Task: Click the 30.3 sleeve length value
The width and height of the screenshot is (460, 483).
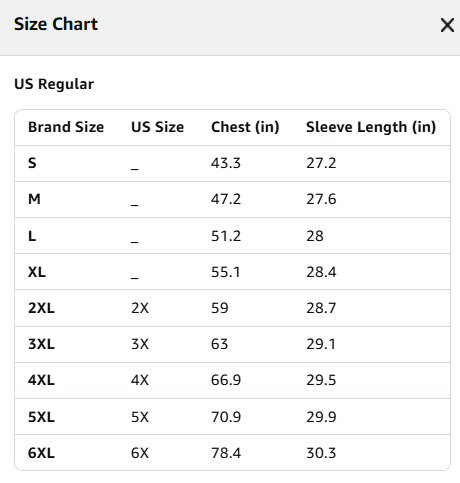Action: pyautogui.click(x=321, y=453)
